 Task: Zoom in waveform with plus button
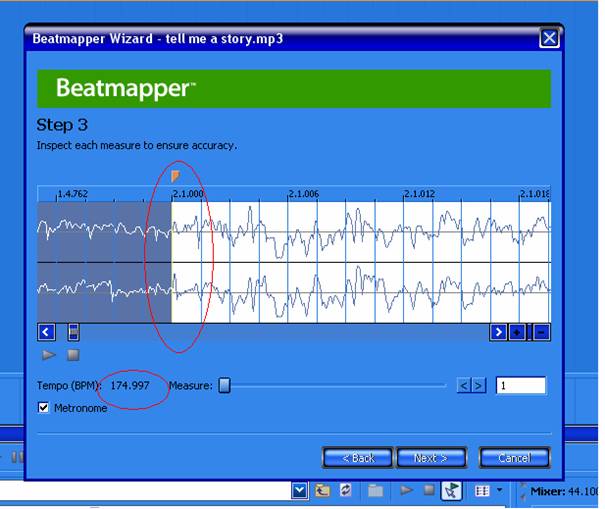517,332
